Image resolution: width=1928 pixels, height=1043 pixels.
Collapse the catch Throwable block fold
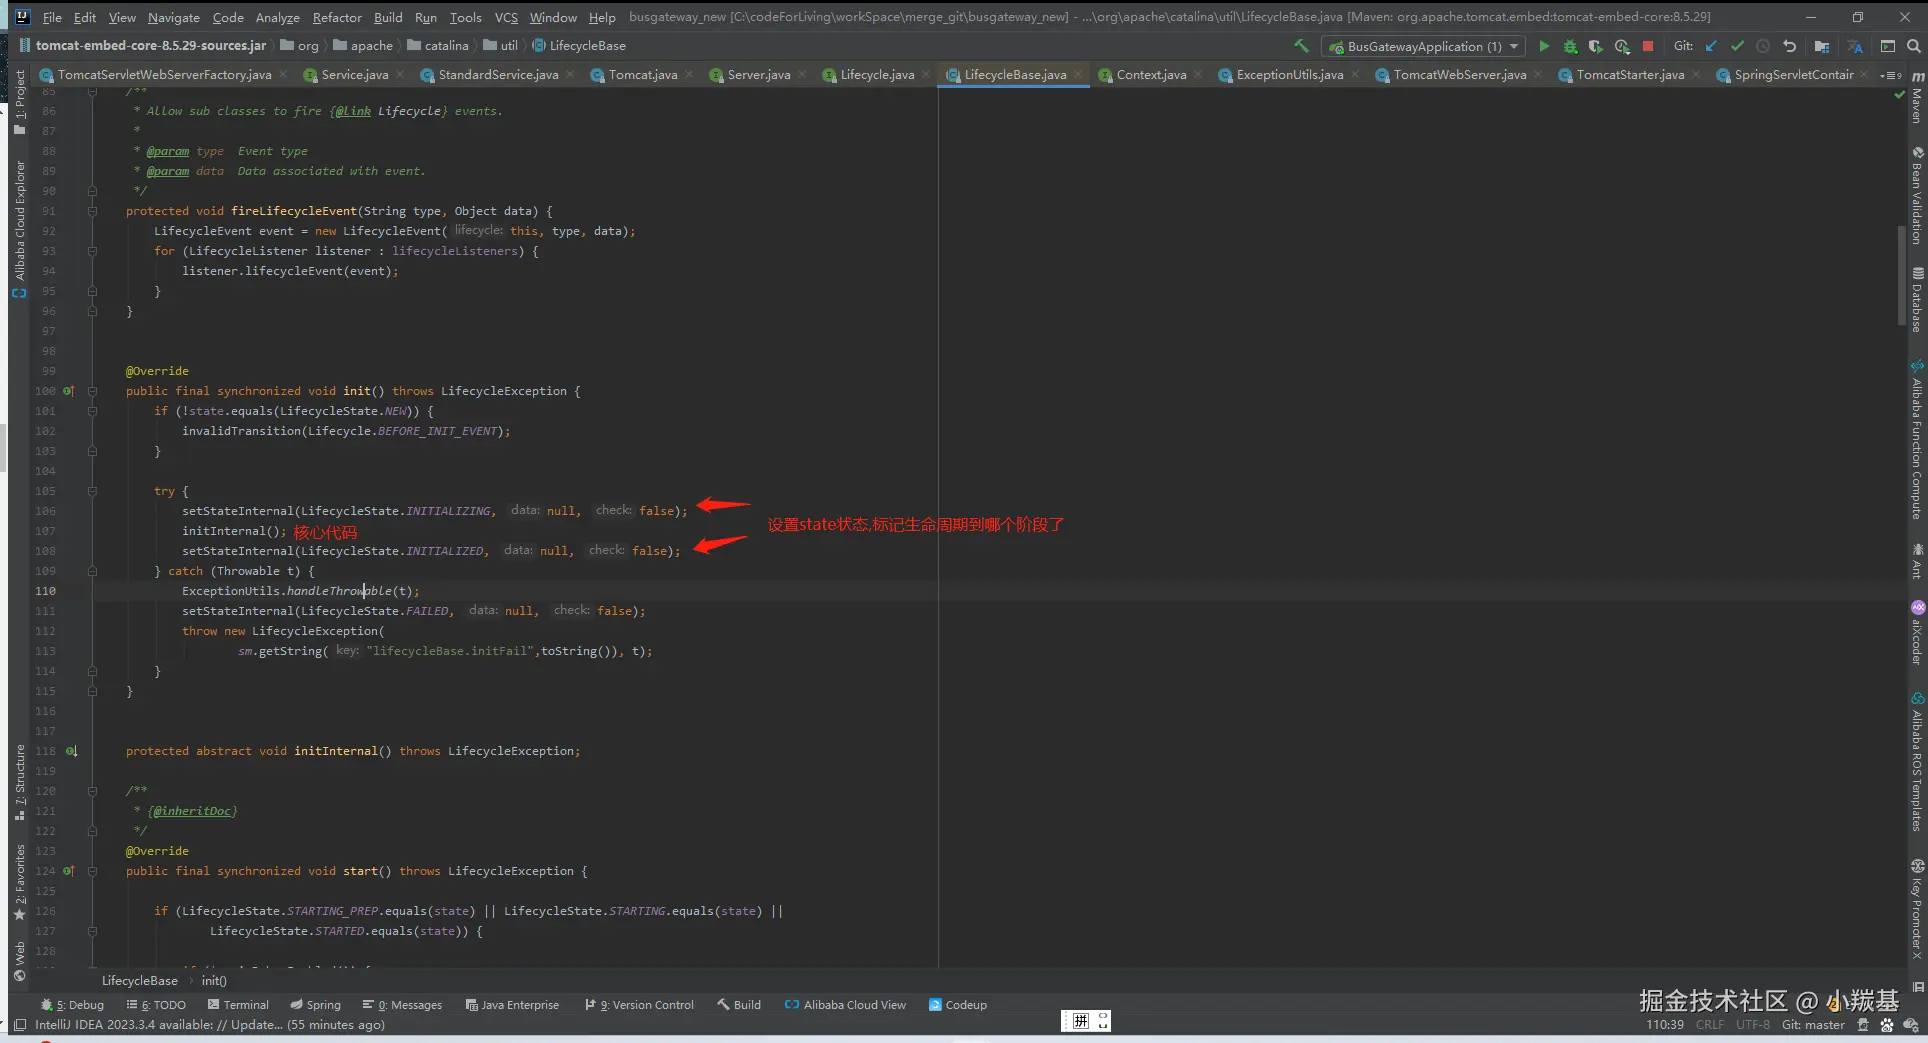point(92,571)
